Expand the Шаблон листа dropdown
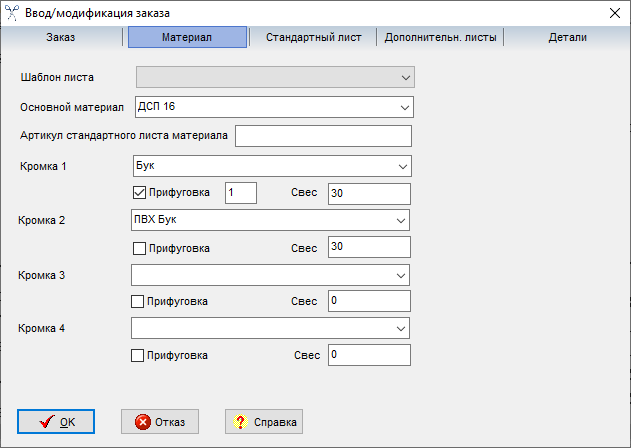 click(x=405, y=77)
